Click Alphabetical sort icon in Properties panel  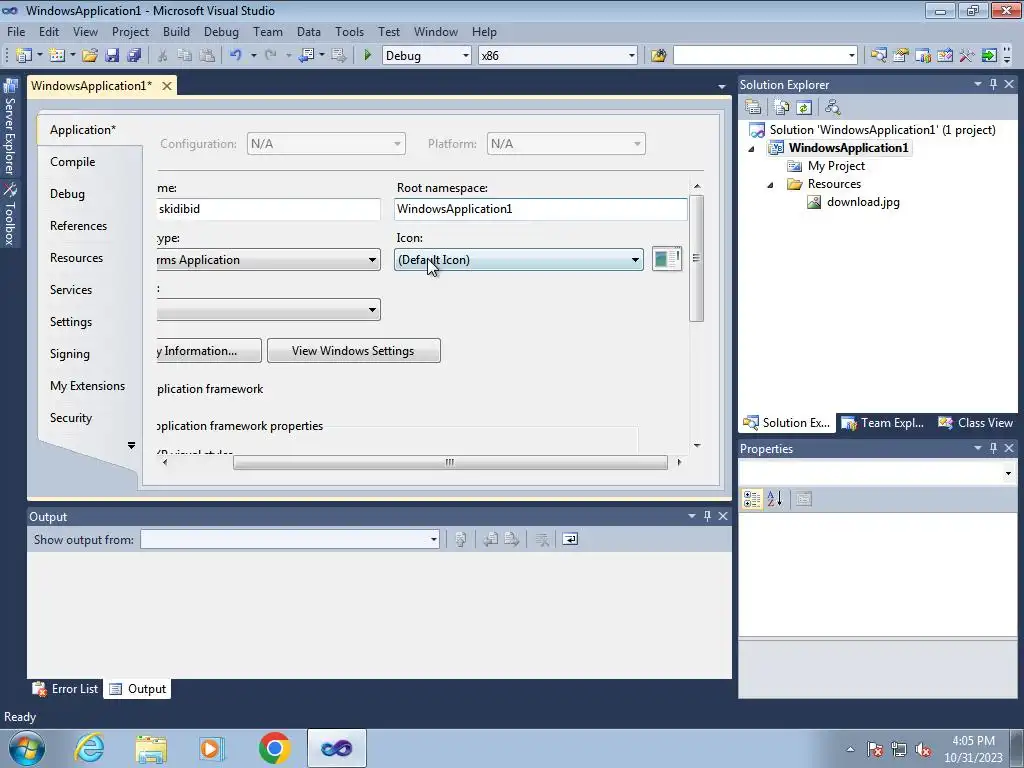775,500
